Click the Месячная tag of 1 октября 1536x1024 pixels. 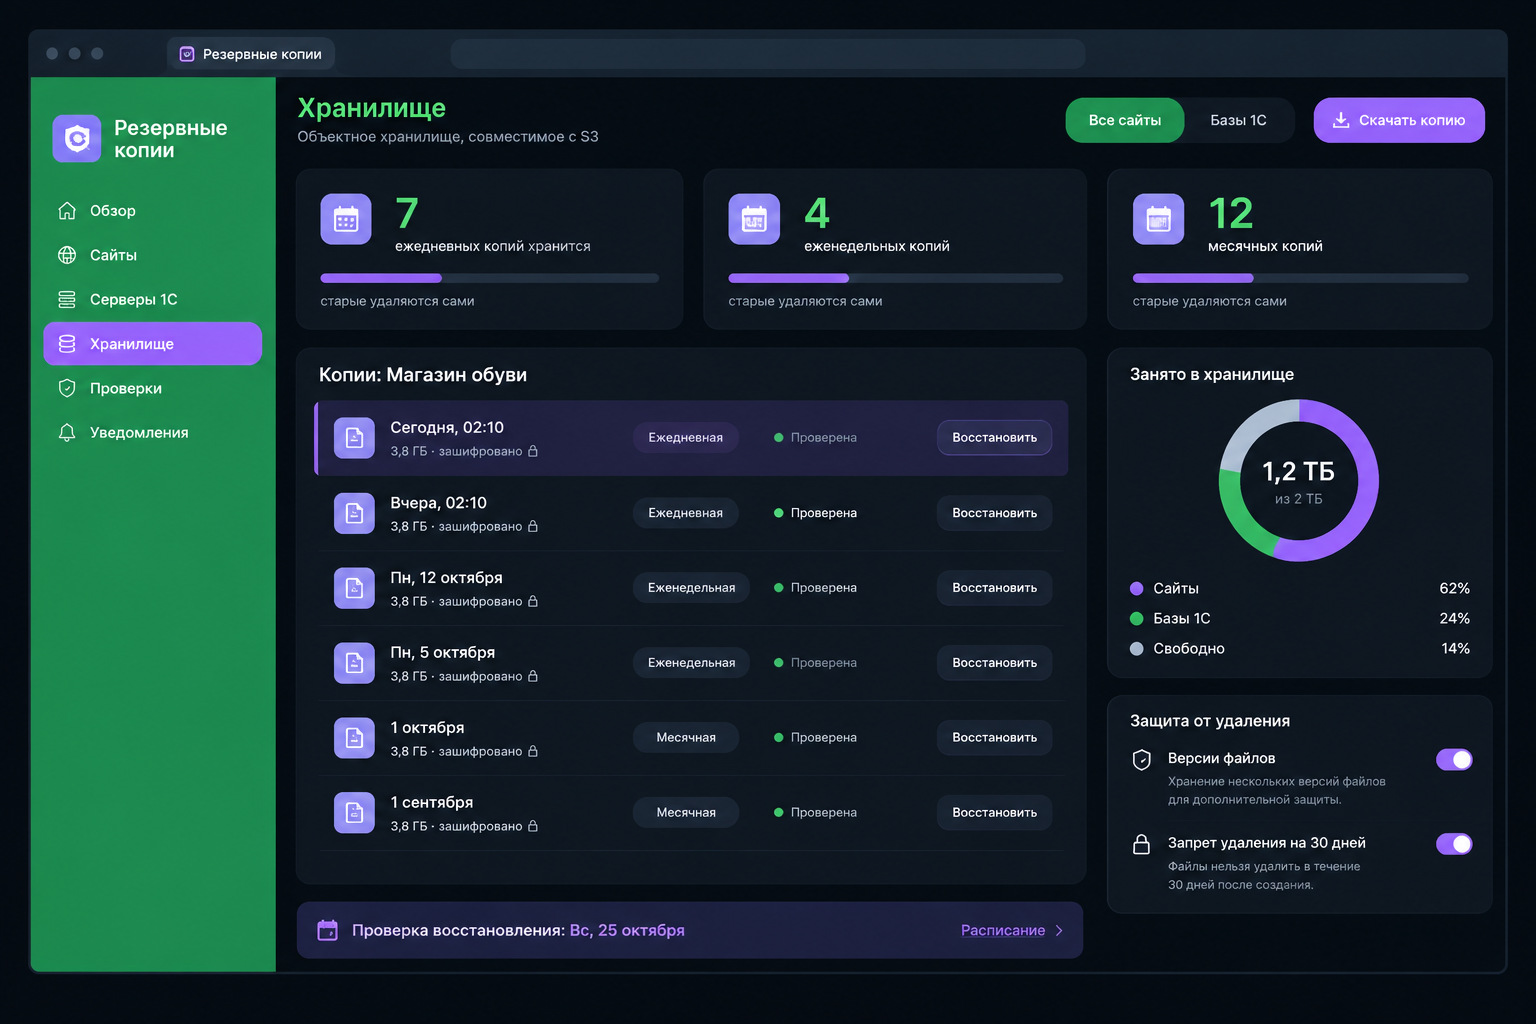[686, 738]
